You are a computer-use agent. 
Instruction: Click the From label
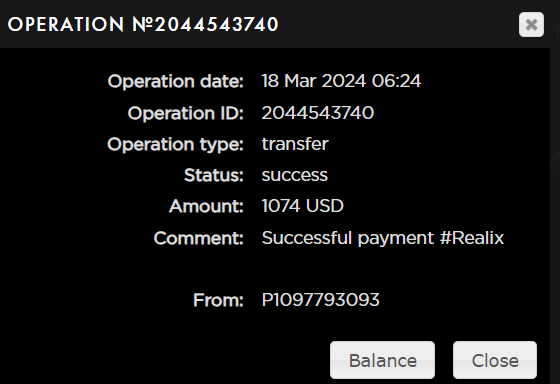tap(218, 300)
